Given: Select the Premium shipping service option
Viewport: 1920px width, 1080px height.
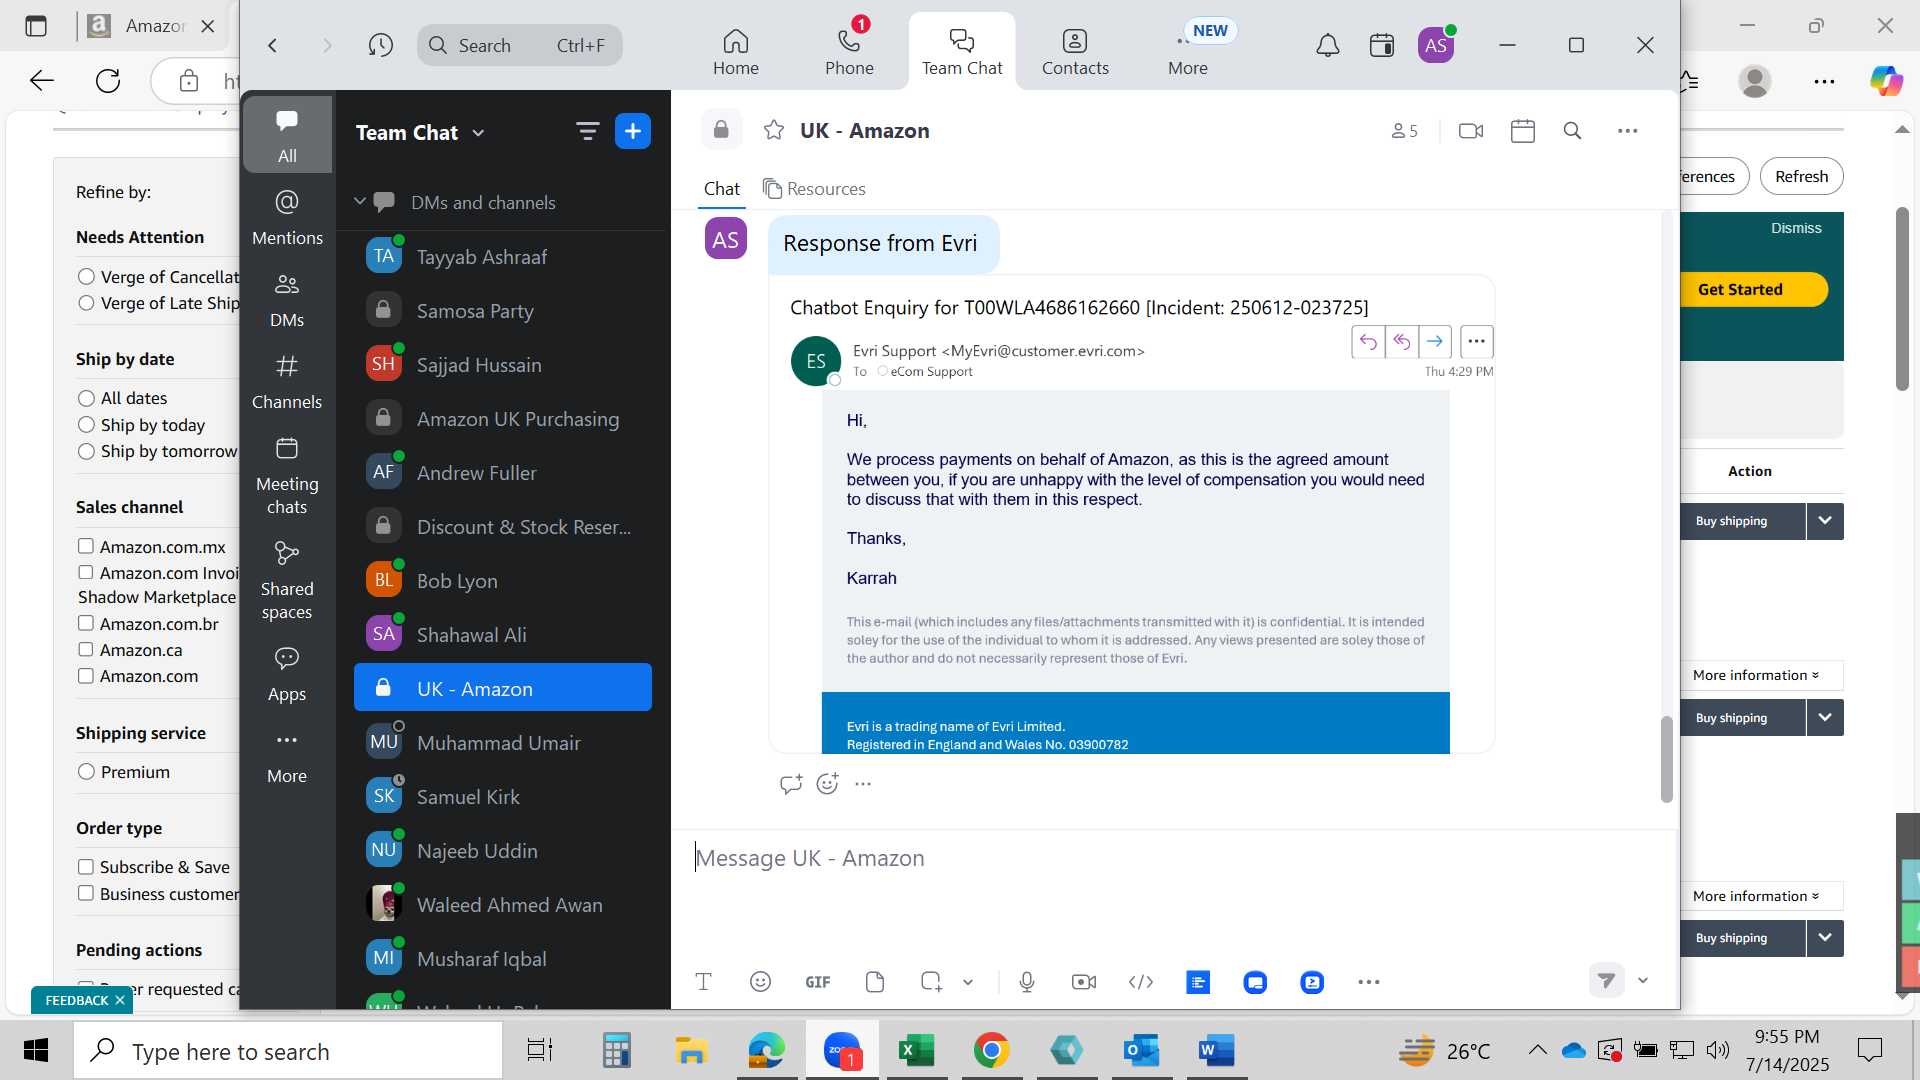Looking at the screenshot, I should click(x=86, y=772).
